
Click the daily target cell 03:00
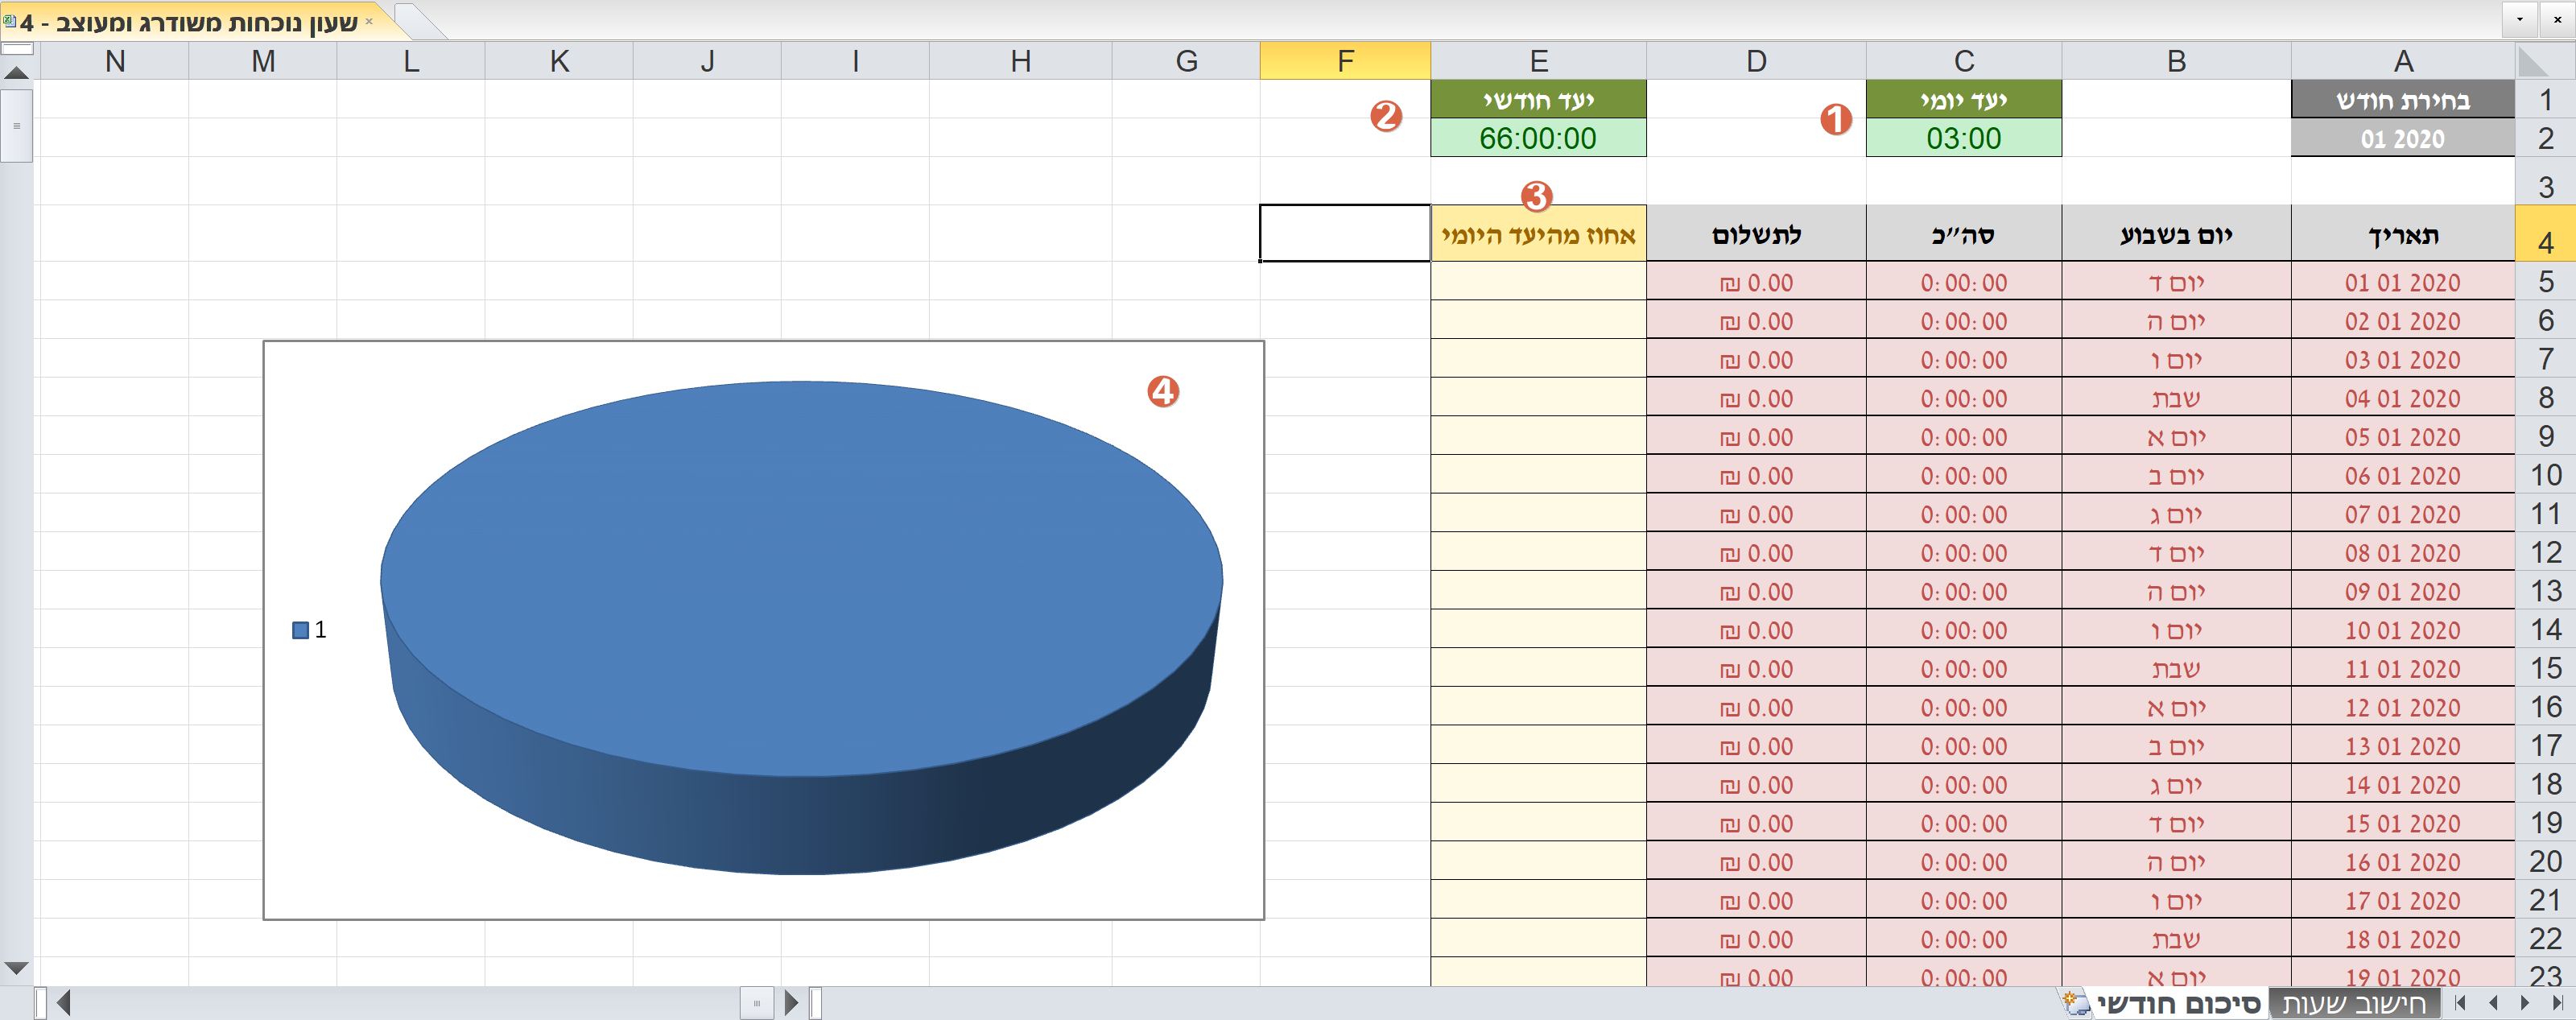pos(1963,139)
